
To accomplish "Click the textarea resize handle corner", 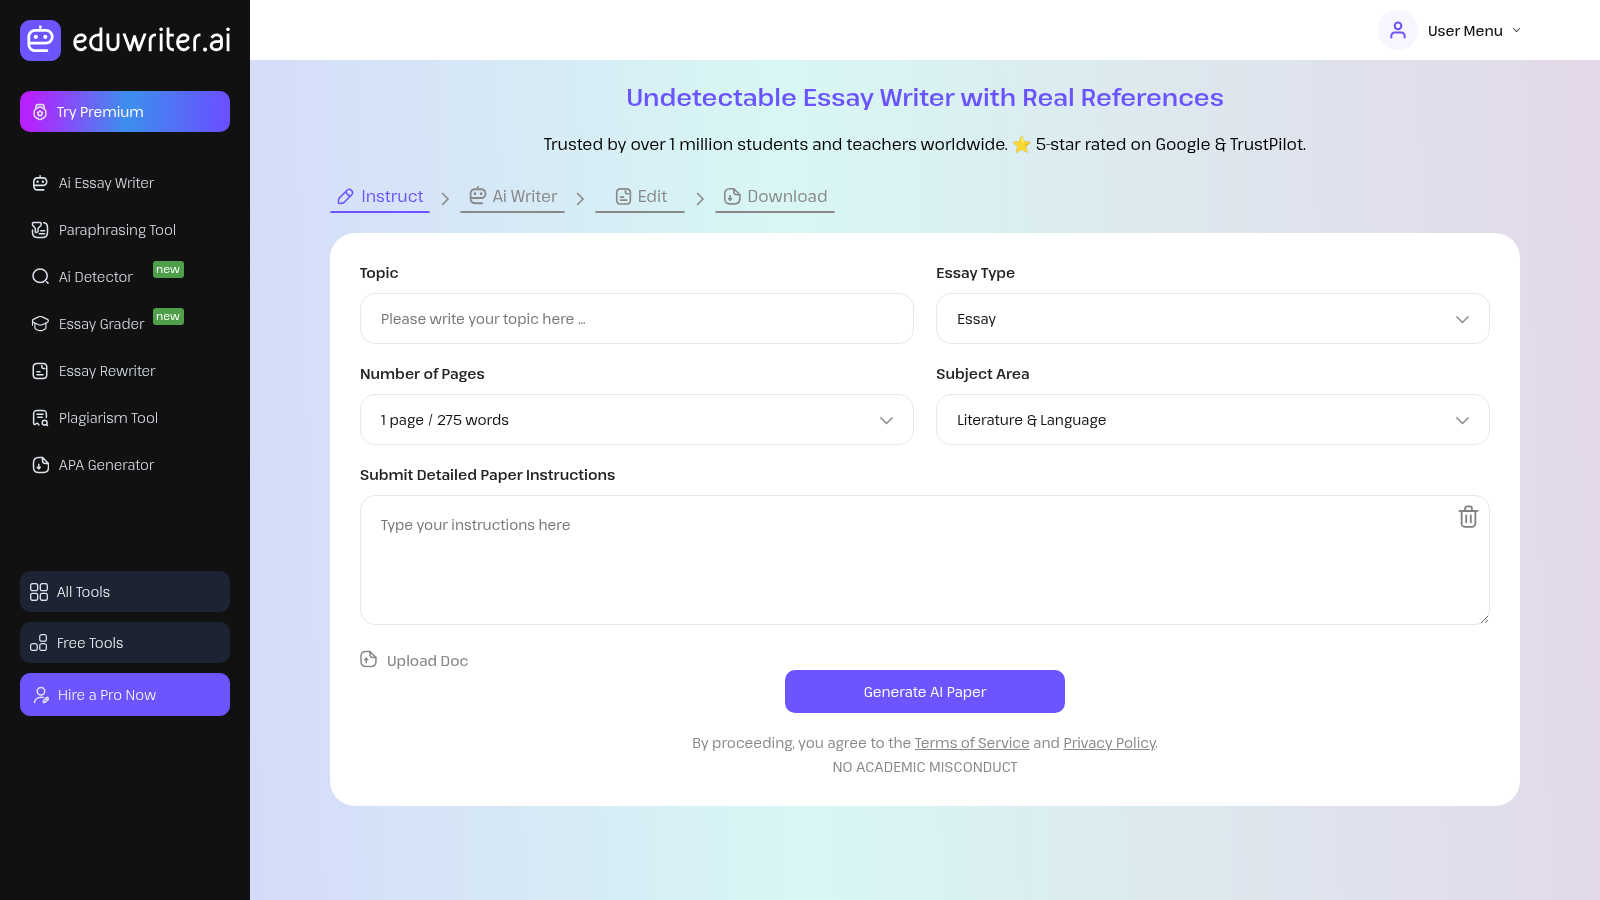I will (1483, 619).
